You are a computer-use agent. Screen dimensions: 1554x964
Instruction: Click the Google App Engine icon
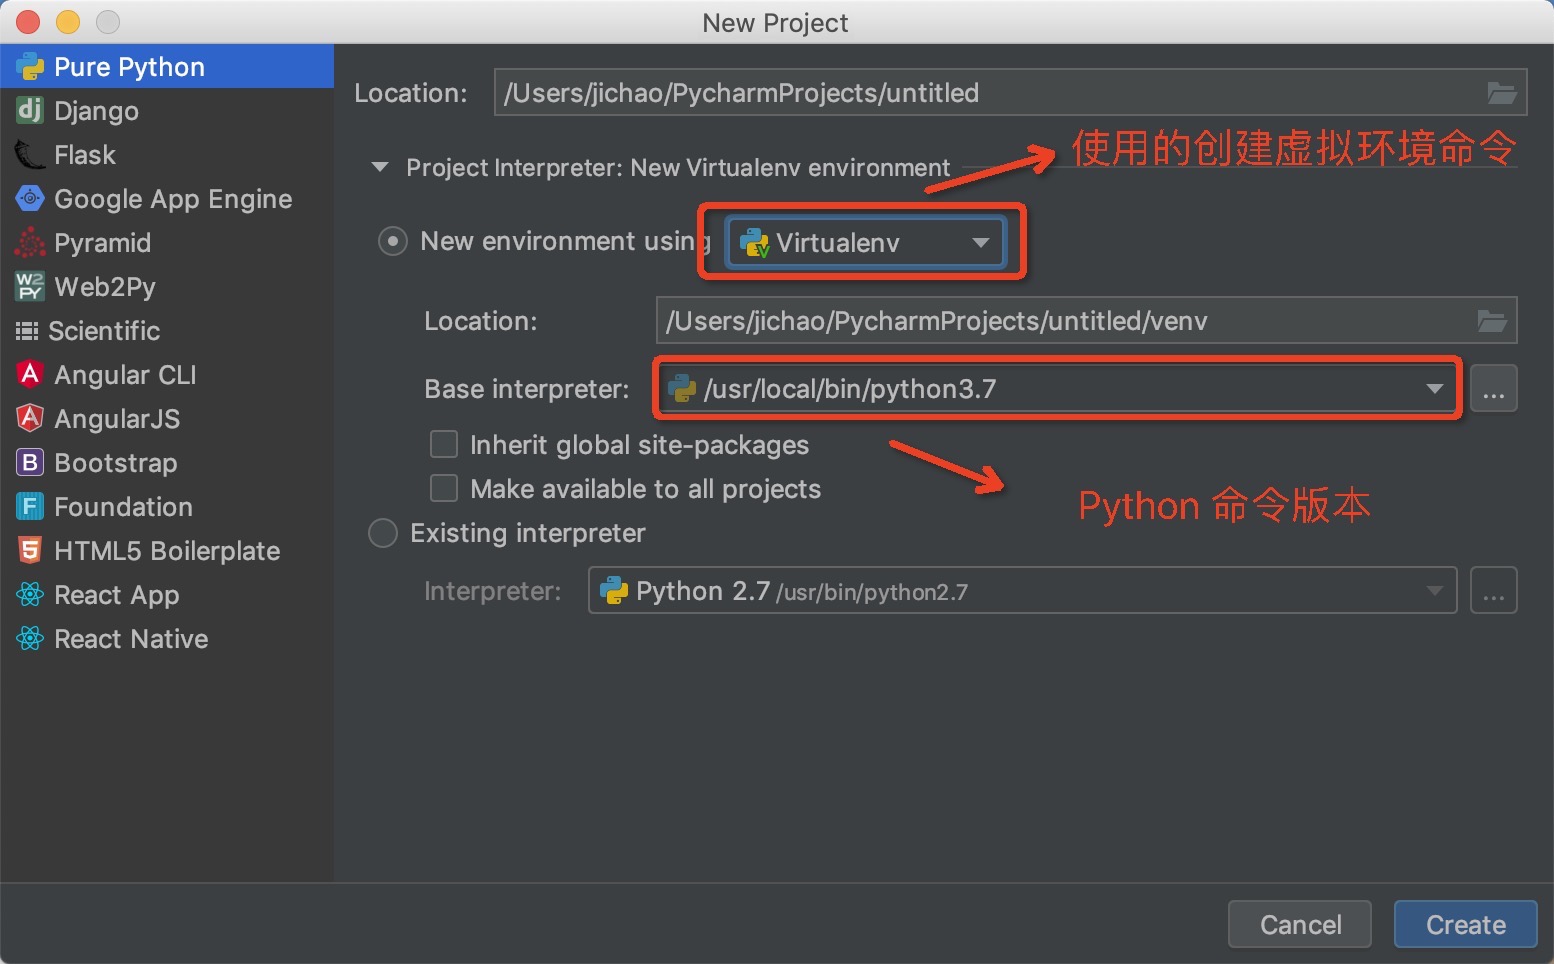click(29, 198)
